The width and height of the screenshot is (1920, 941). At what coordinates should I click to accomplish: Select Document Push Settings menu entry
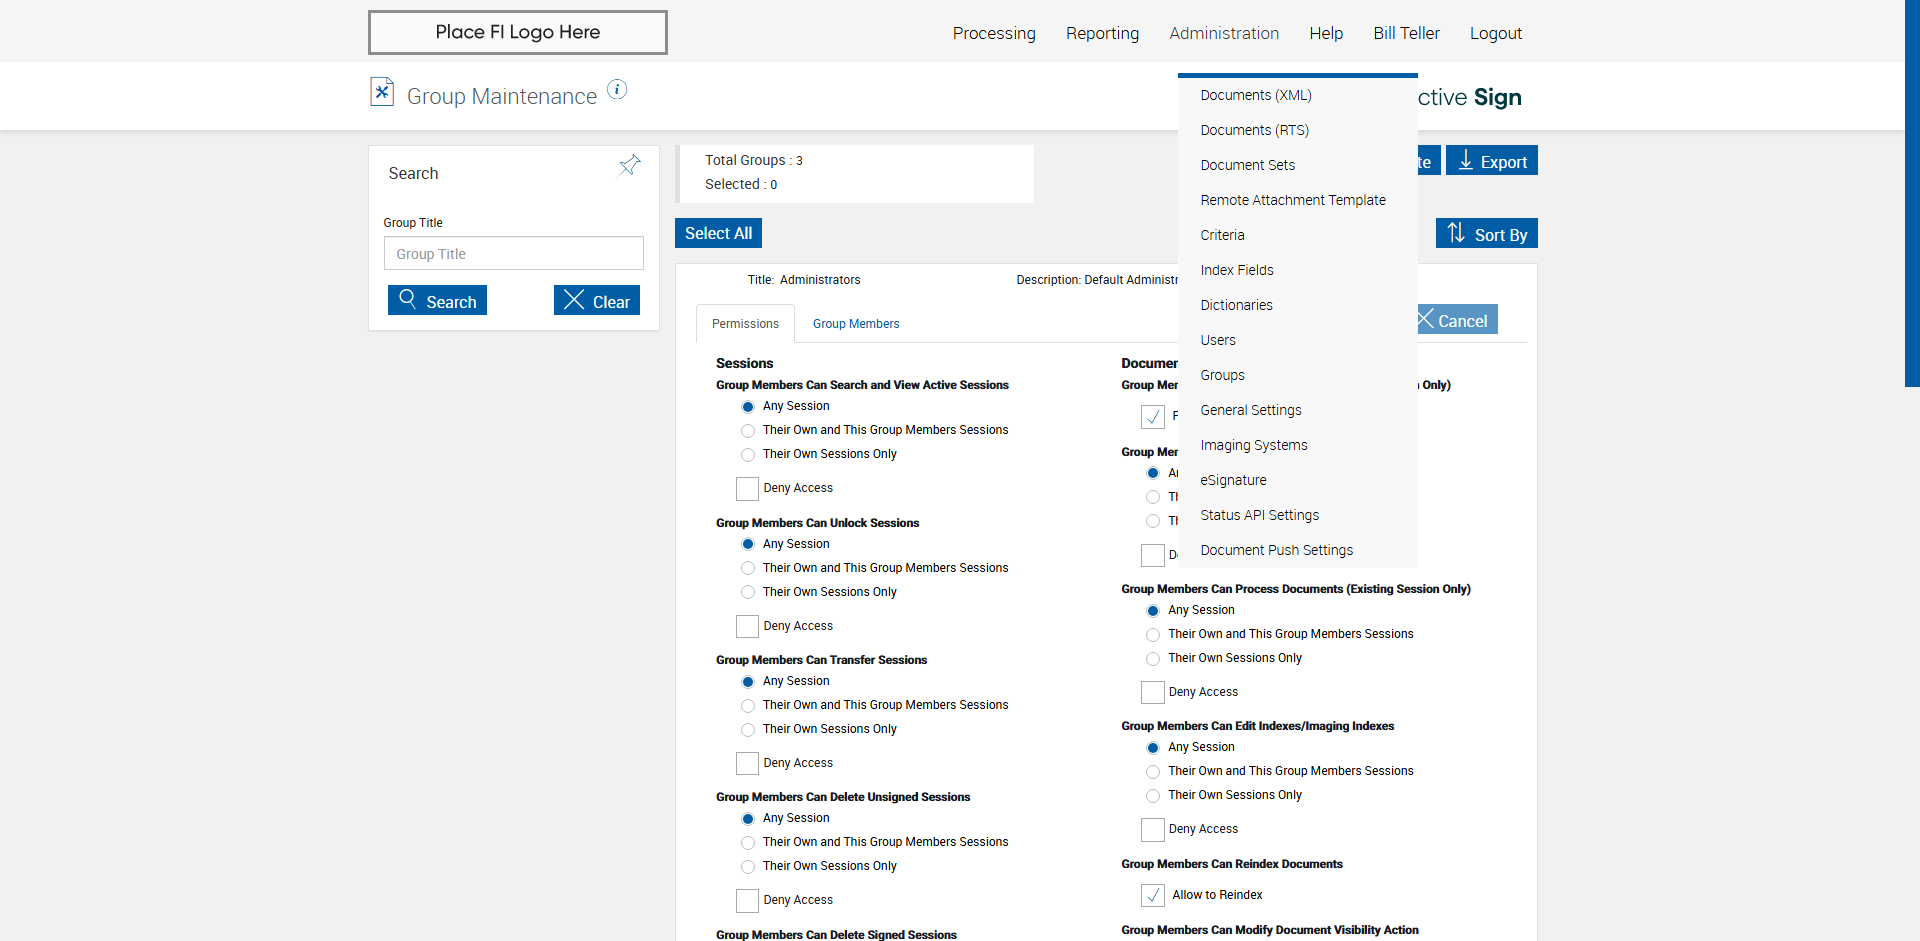pos(1276,550)
